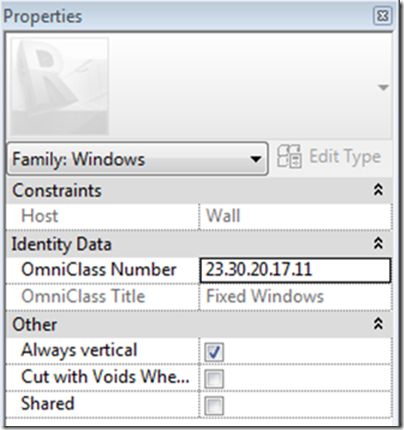Select the OmniClass Number parameter label
404x430 pixels.
pos(99,269)
